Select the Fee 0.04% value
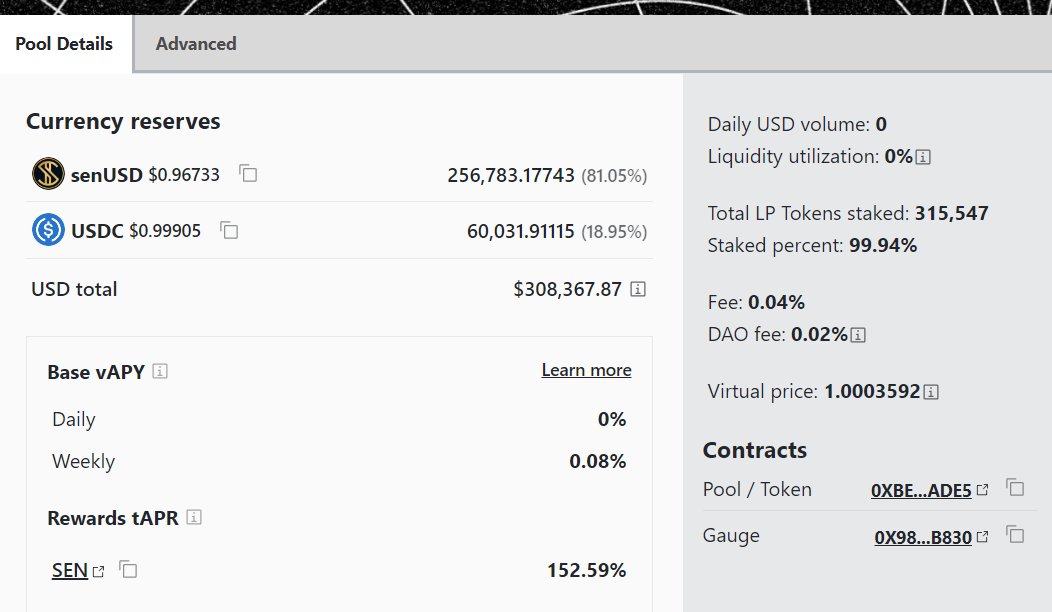Screen dimensions: 1052x612 click(x=776, y=303)
